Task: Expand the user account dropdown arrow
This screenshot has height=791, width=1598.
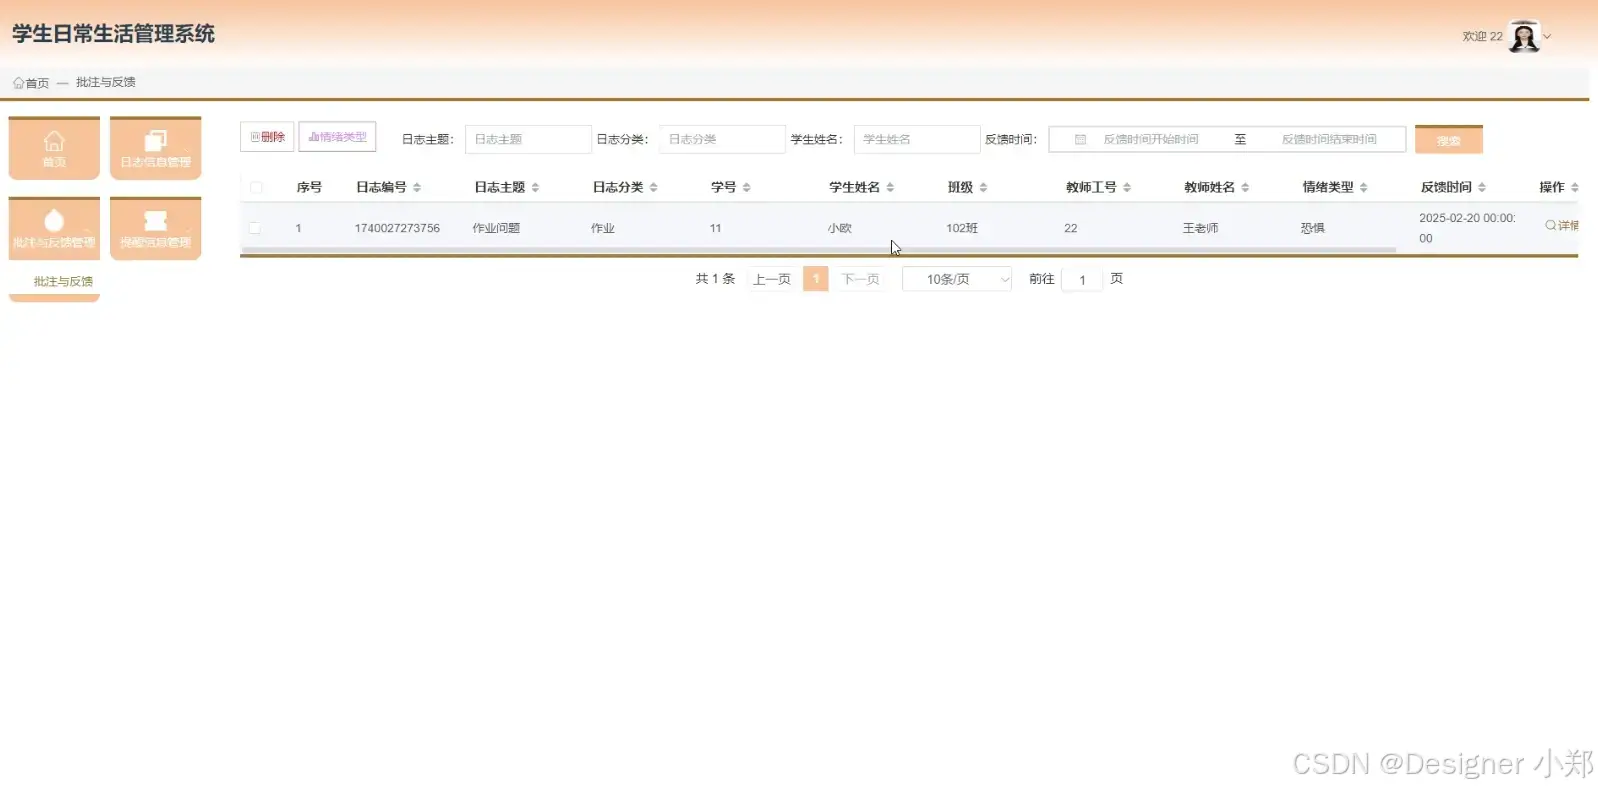Action: [x=1547, y=37]
